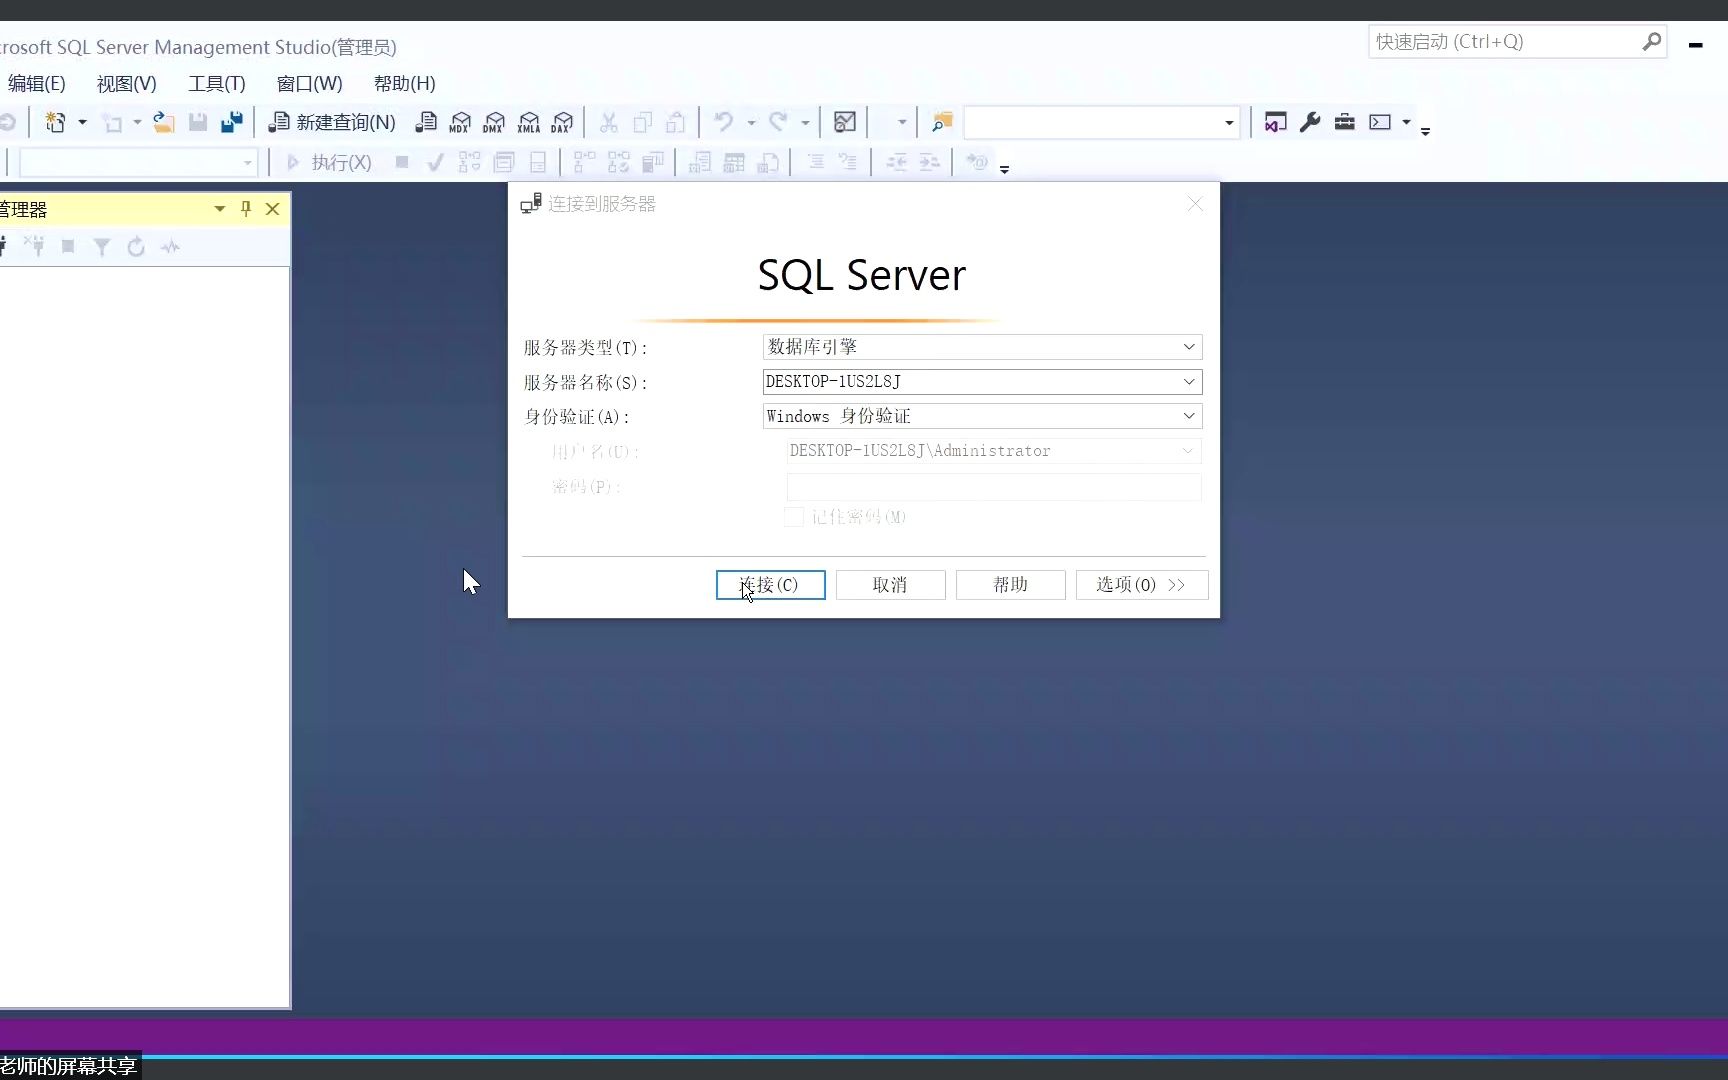1728x1080 pixels.
Task: Click the Standard toolbar overflow options arrow
Action: (1426, 130)
